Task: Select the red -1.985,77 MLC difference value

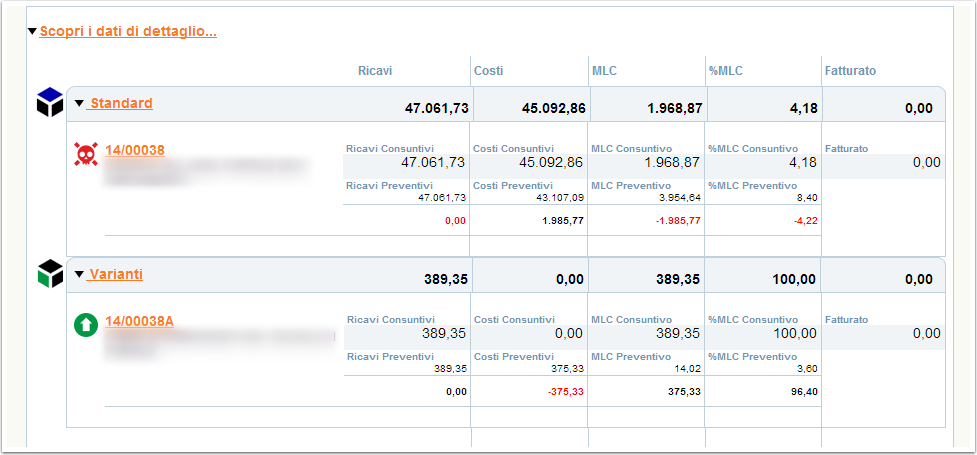Action: (x=678, y=221)
